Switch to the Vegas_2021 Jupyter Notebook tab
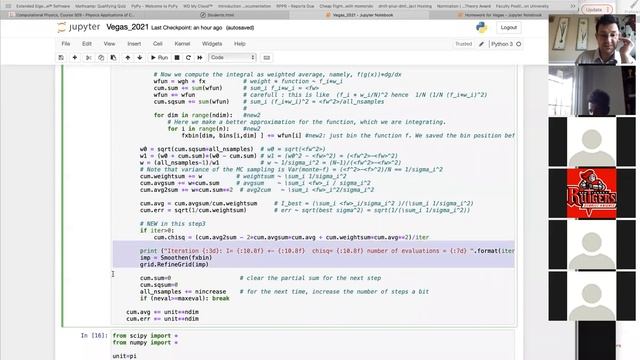The height and width of the screenshot is (360, 640). click(359, 15)
